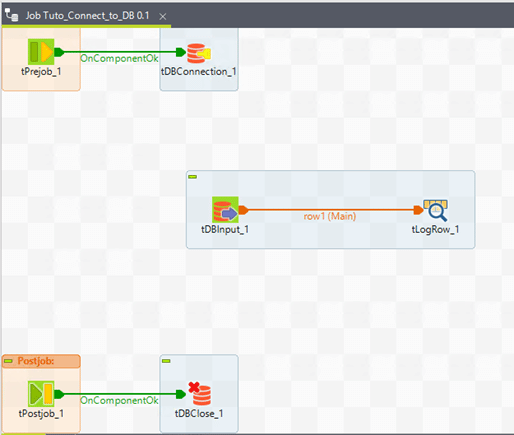The image size is (514, 435).
Task: Collapse the Postjob subjob box
Action: [8, 361]
